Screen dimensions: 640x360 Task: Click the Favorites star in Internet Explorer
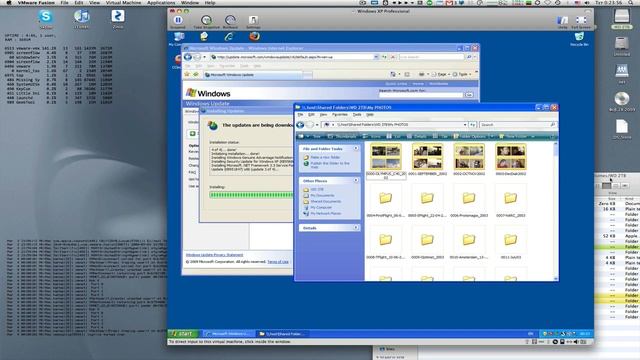pyautogui.click(x=187, y=74)
